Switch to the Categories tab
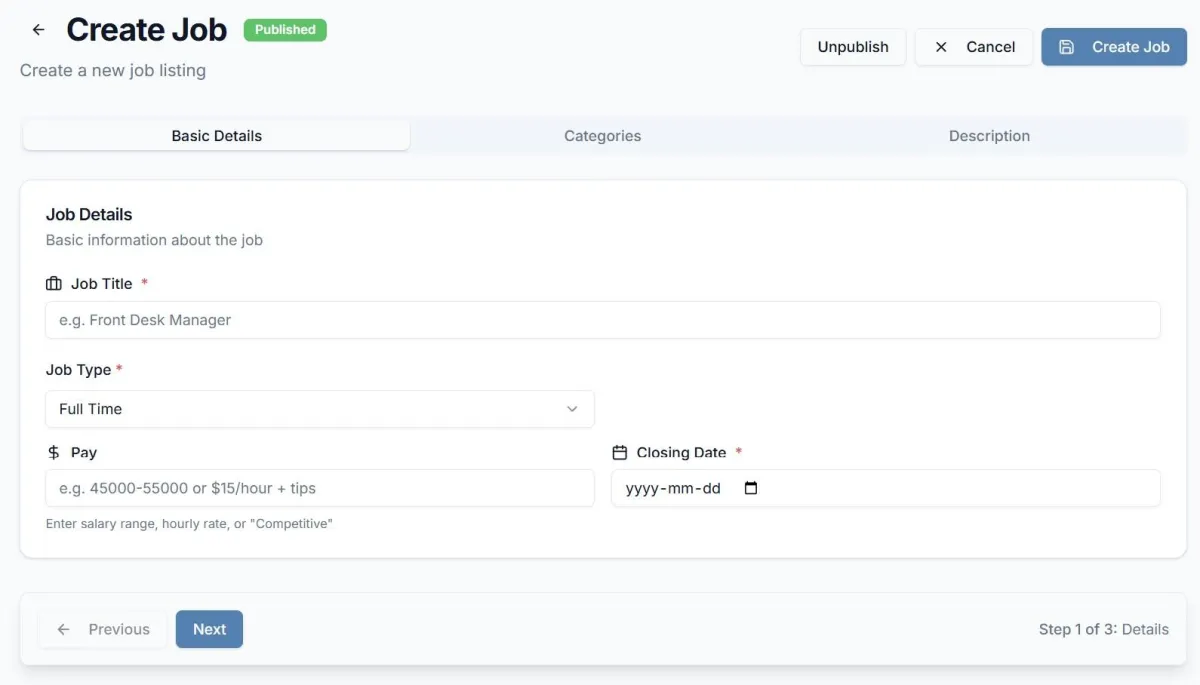Image resolution: width=1200 pixels, height=685 pixels. point(602,136)
